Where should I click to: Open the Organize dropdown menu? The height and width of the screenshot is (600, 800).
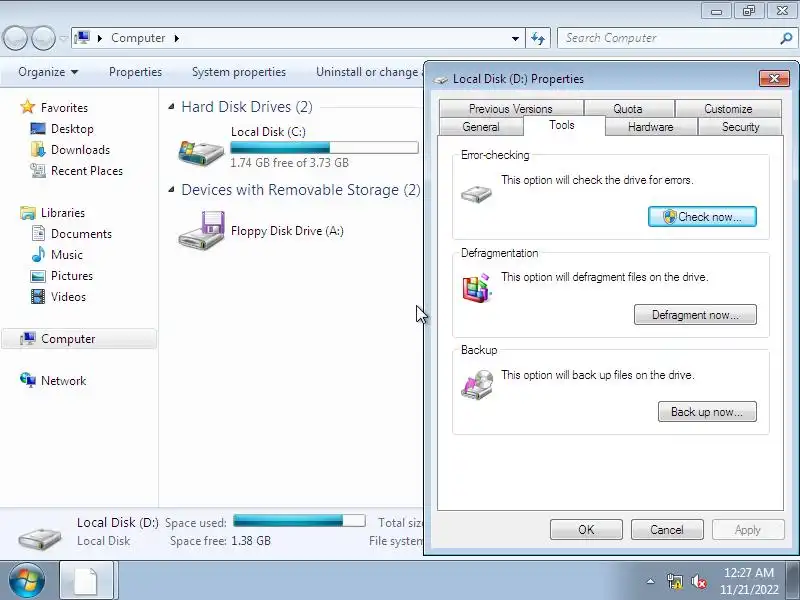[48, 72]
